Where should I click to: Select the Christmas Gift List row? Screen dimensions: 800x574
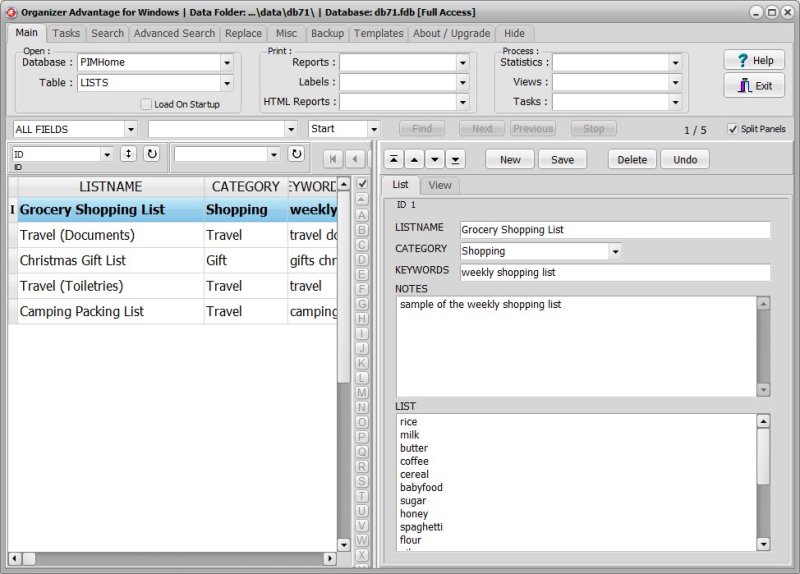pos(172,261)
